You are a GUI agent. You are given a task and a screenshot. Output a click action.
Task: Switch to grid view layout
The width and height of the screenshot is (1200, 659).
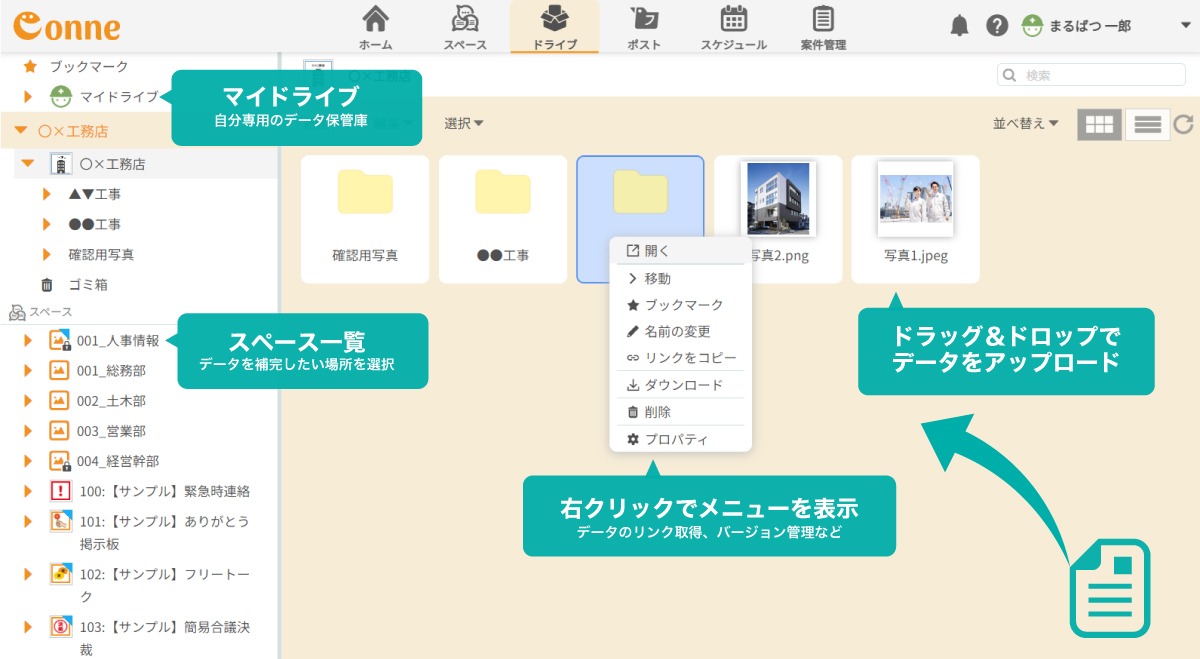1099,124
